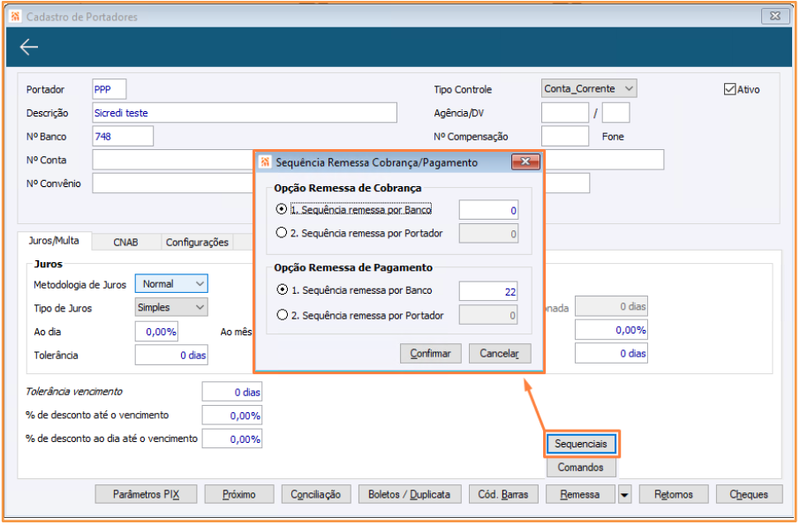
Task: Click the Juros Tolerância dias field
Action: click(x=171, y=355)
